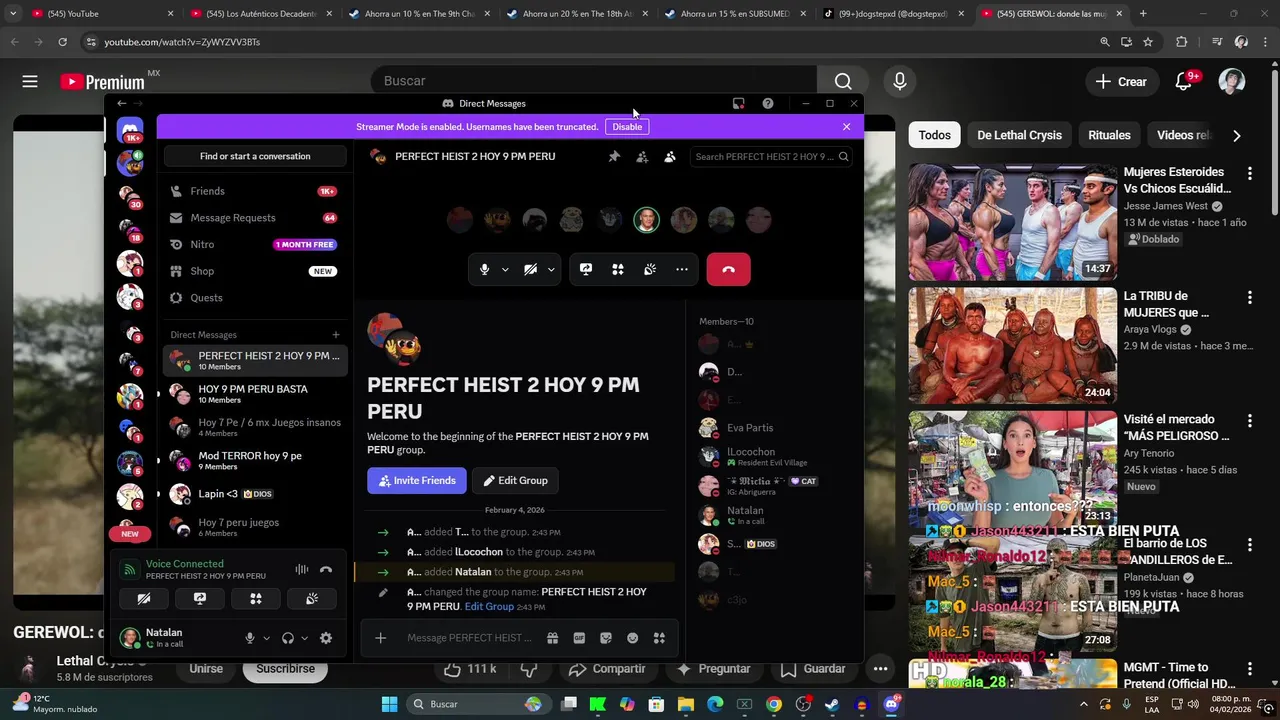The image size is (1280, 720).
Task: Mute microphone in call control bar
Action: 484,269
